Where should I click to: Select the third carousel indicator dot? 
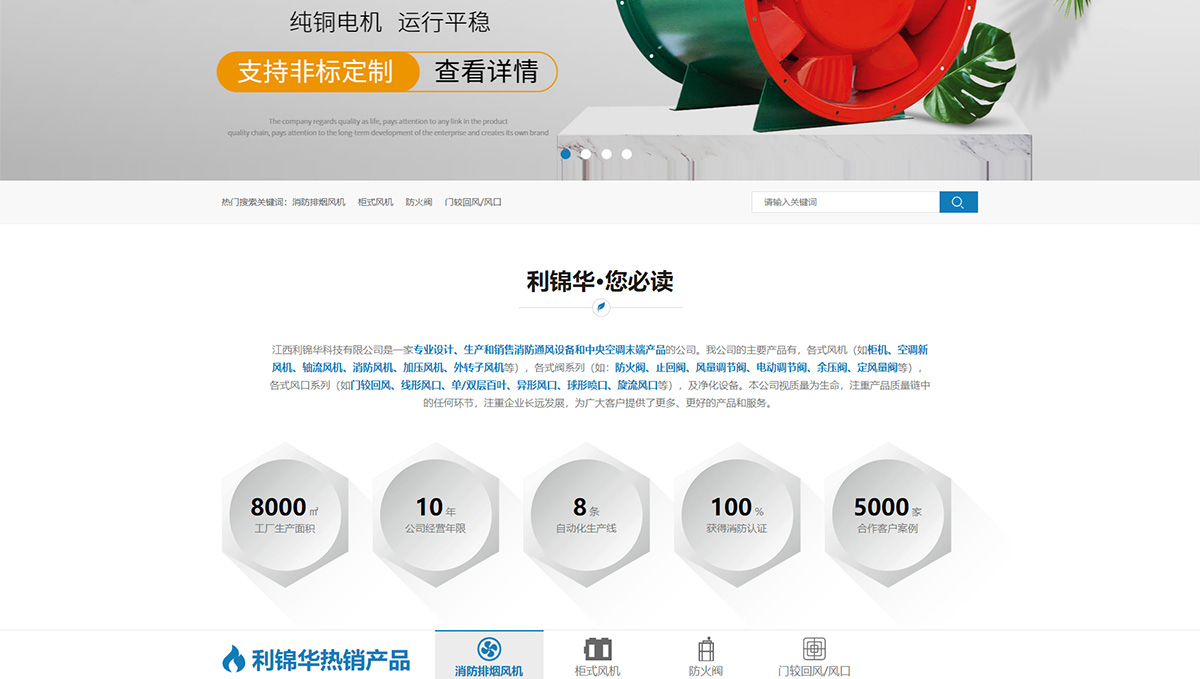coord(607,153)
